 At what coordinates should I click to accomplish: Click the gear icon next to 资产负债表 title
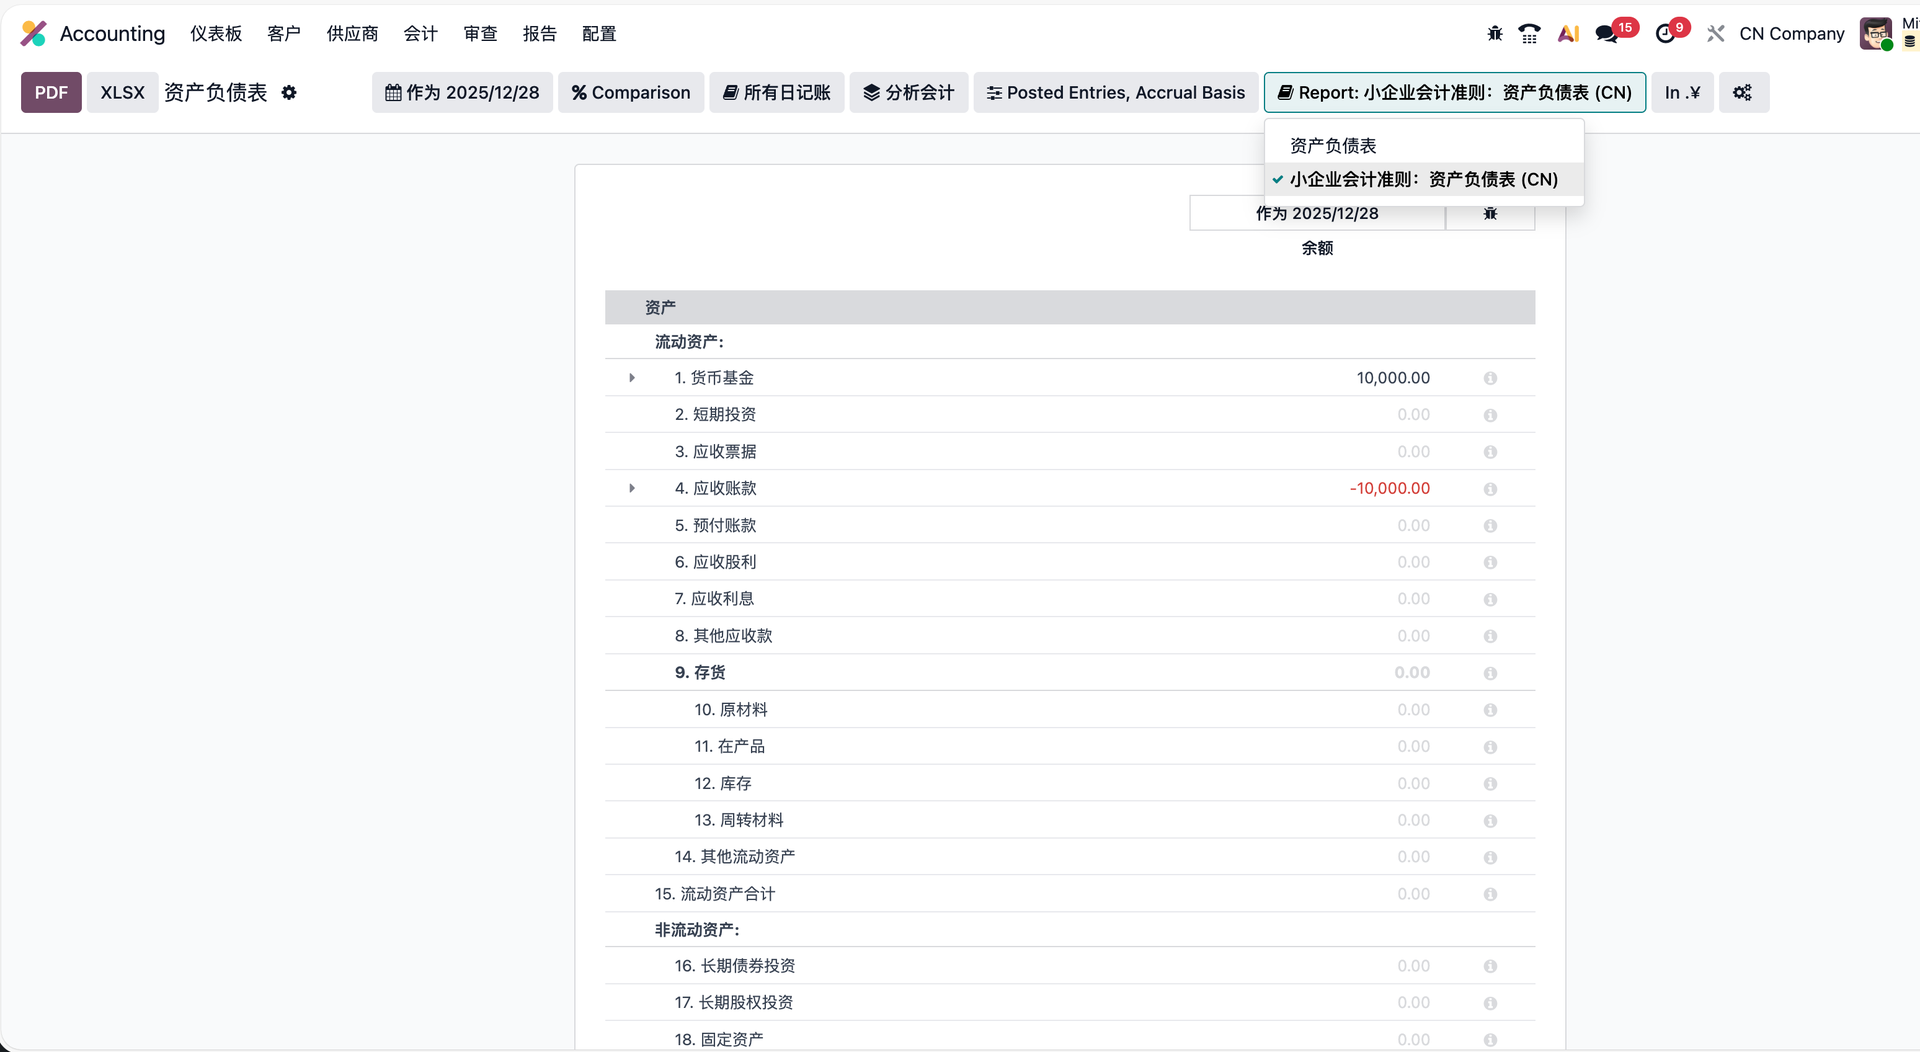[289, 93]
